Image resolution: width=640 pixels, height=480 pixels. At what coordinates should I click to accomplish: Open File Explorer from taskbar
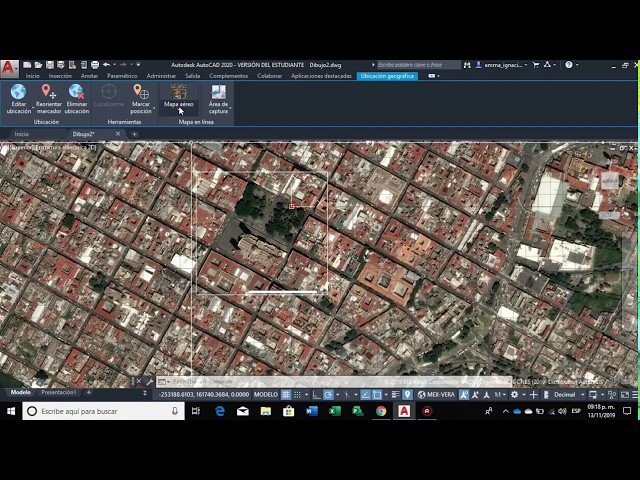click(266, 411)
